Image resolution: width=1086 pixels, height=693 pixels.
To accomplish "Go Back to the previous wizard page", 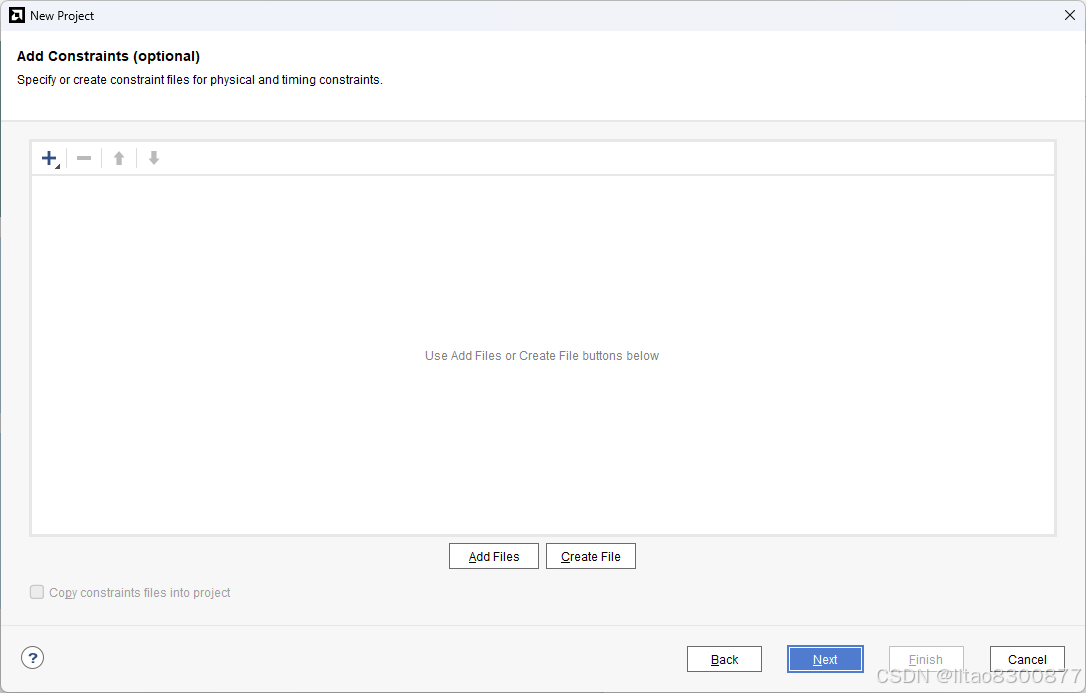I will point(724,659).
